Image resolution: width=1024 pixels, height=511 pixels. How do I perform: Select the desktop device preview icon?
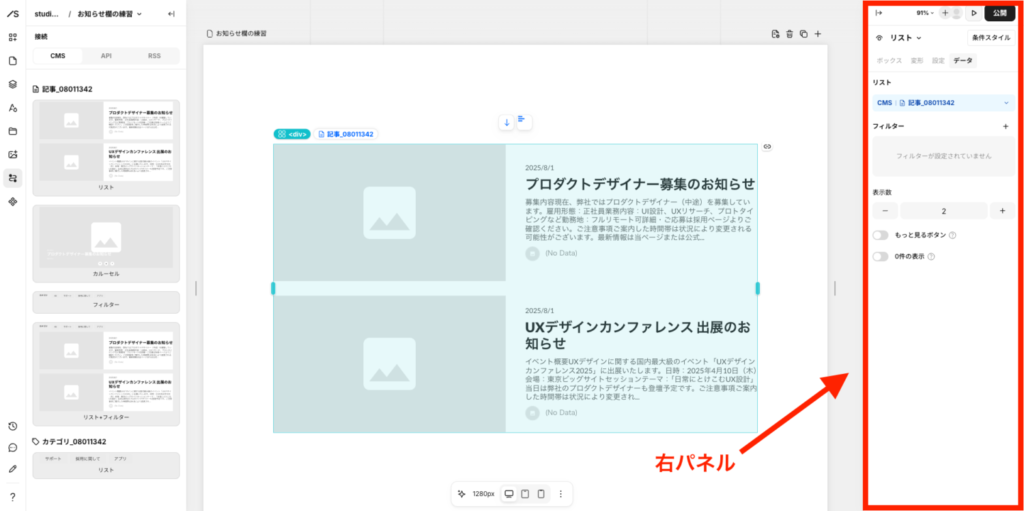tap(508, 494)
